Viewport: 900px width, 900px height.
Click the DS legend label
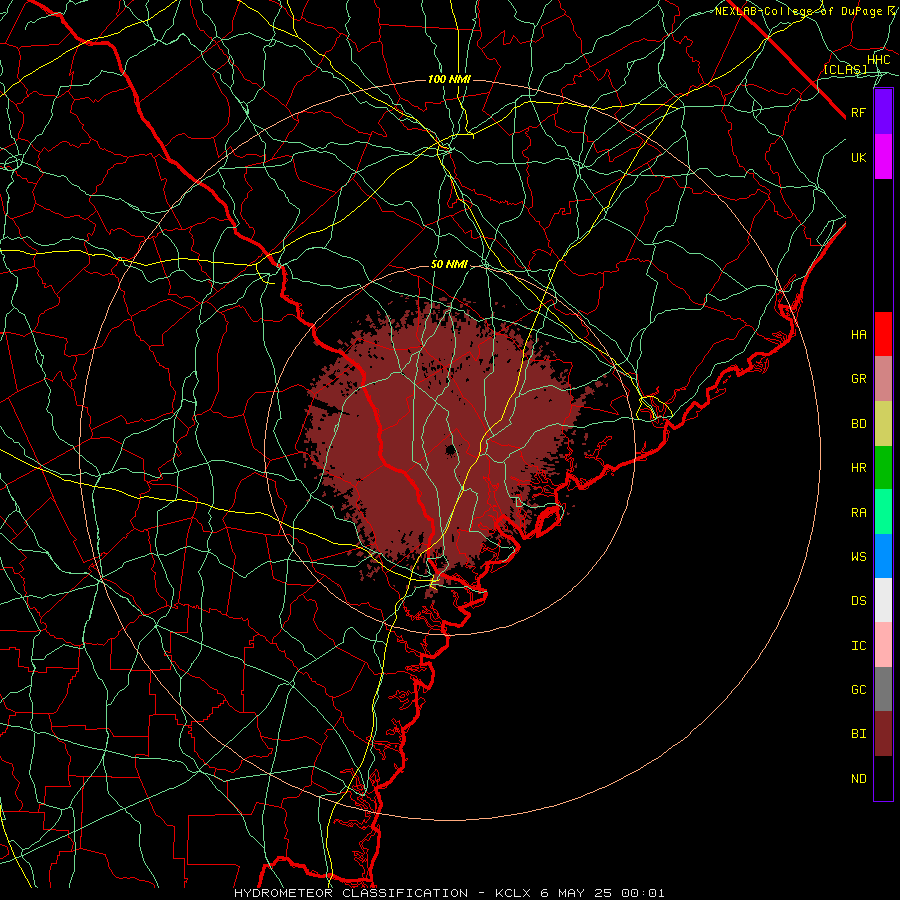(858, 601)
